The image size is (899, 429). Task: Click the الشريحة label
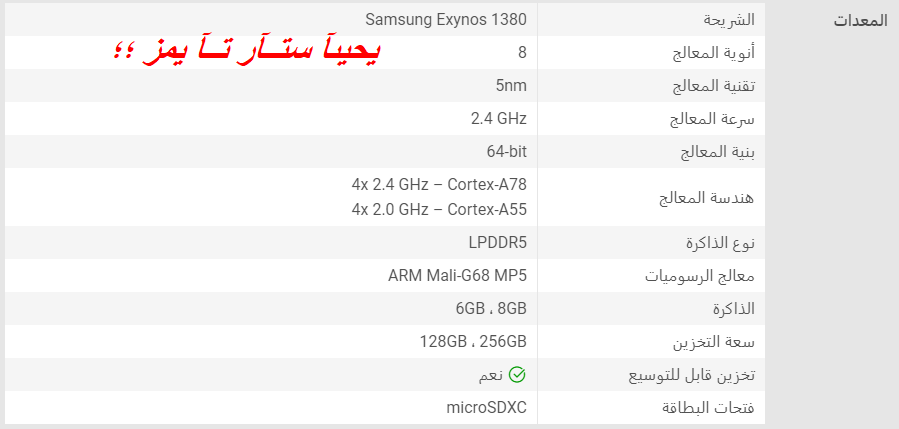click(x=729, y=20)
